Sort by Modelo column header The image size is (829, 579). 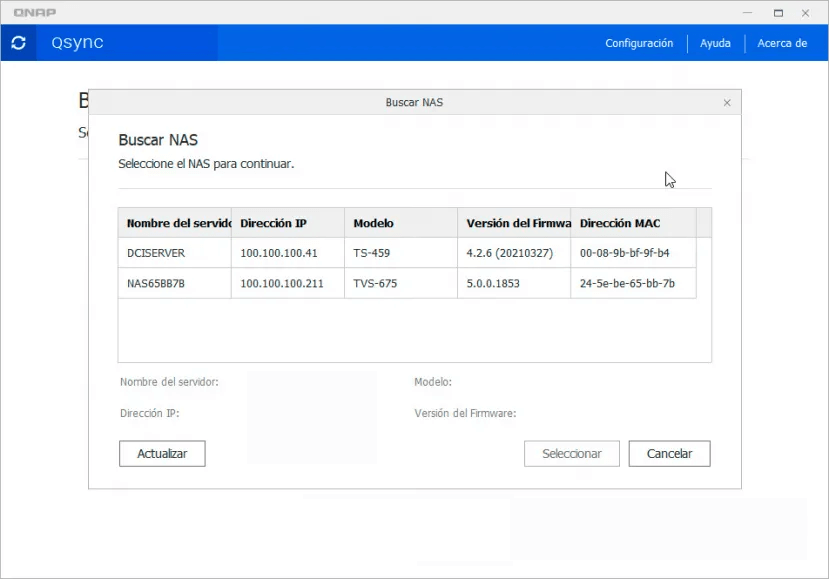(x=401, y=223)
